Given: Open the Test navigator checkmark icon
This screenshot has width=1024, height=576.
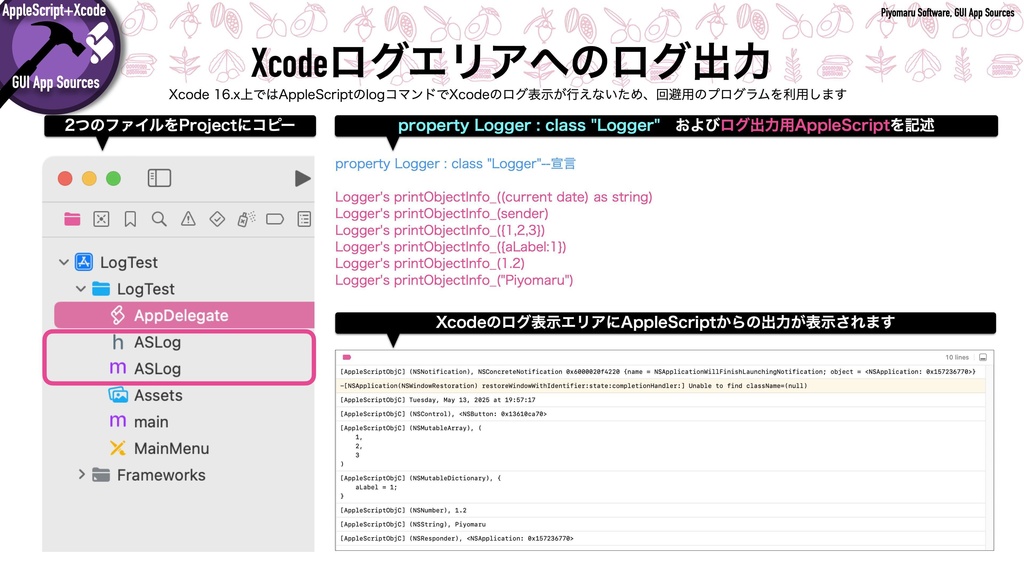Looking at the screenshot, I should pyautogui.click(x=218, y=218).
